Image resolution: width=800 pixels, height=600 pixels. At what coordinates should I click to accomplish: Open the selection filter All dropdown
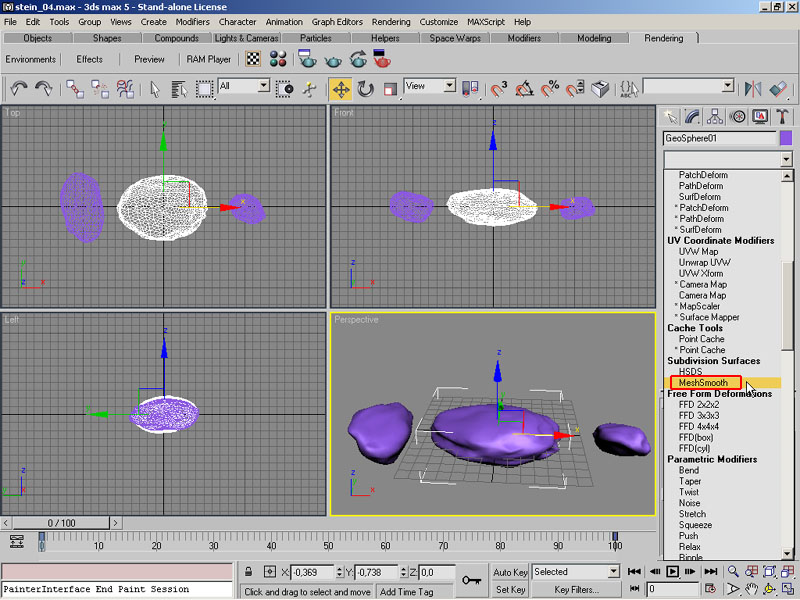click(264, 87)
